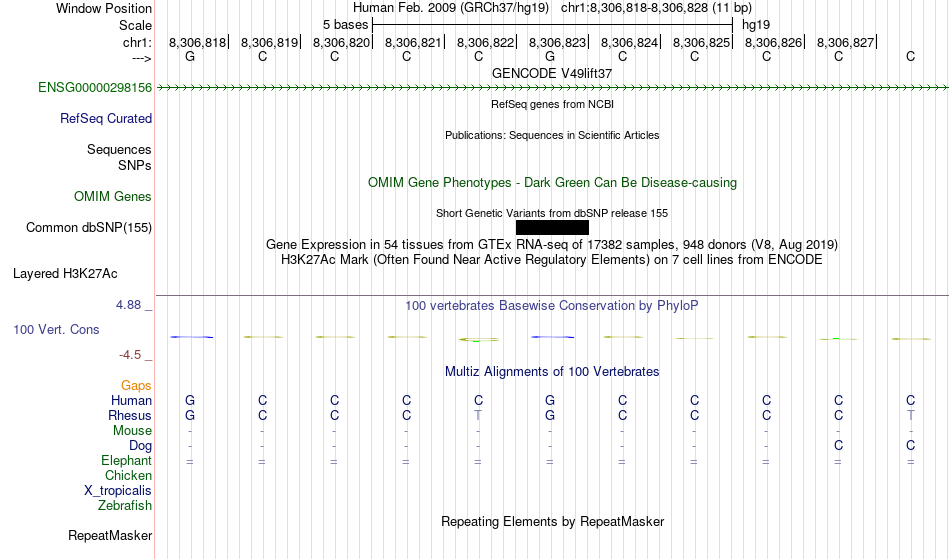Click the Scale label
Viewport: 950px width, 559px height.
click(136, 25)
